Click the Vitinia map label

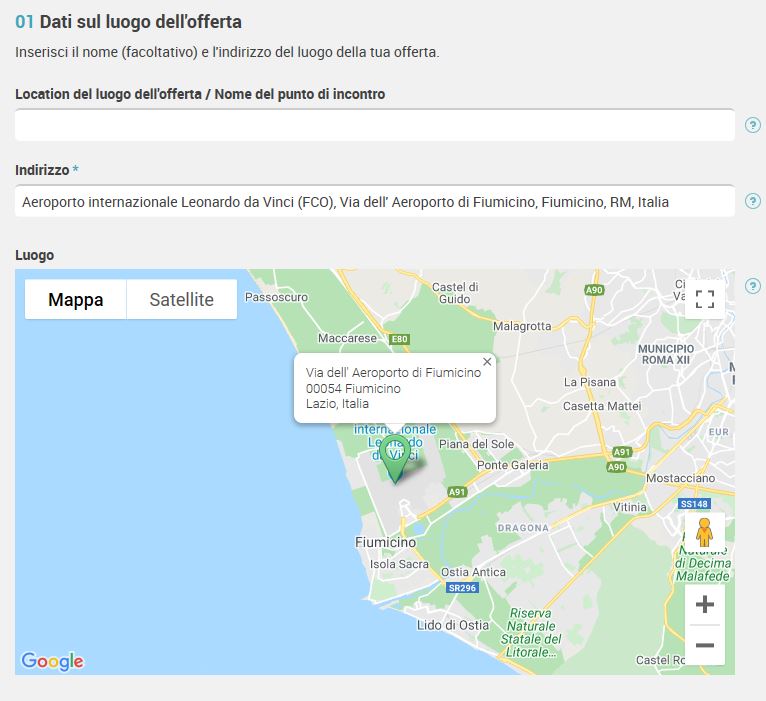[630, 507]
